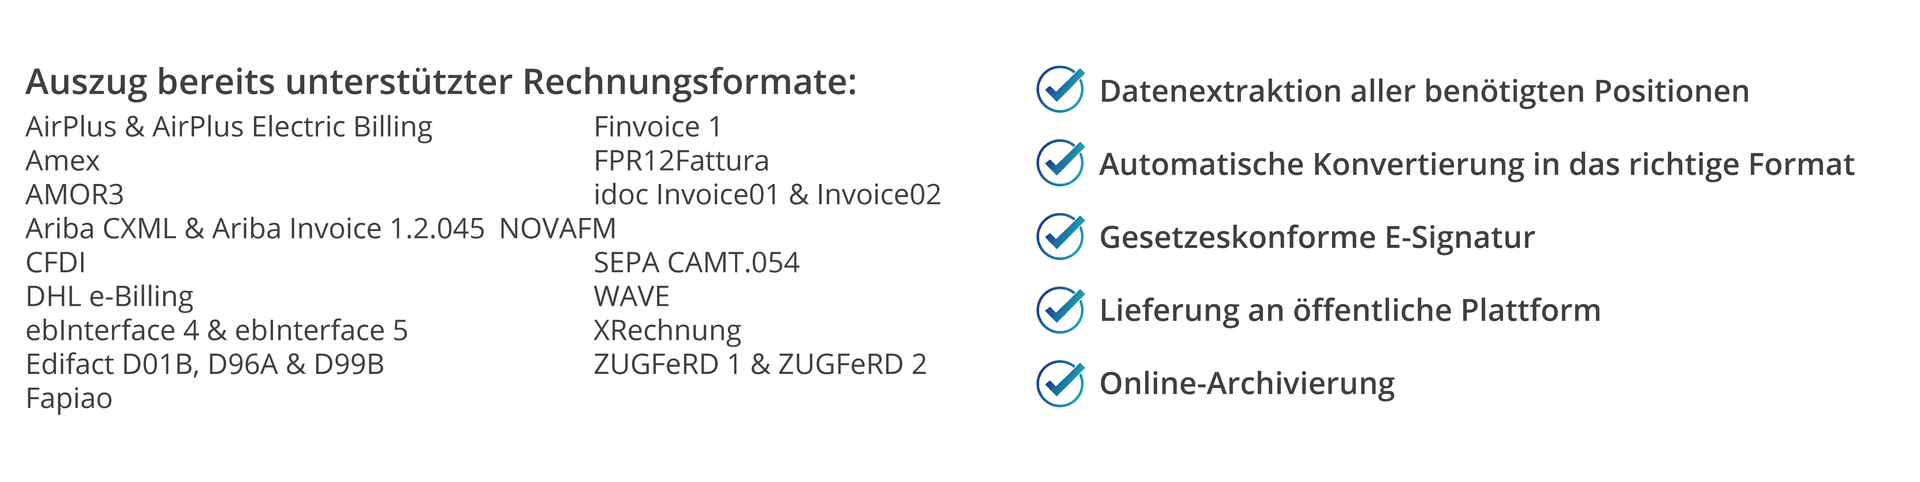Click the checkmark icon beside Datenextraktion

pyautogui.click(x=1060, y=90)
